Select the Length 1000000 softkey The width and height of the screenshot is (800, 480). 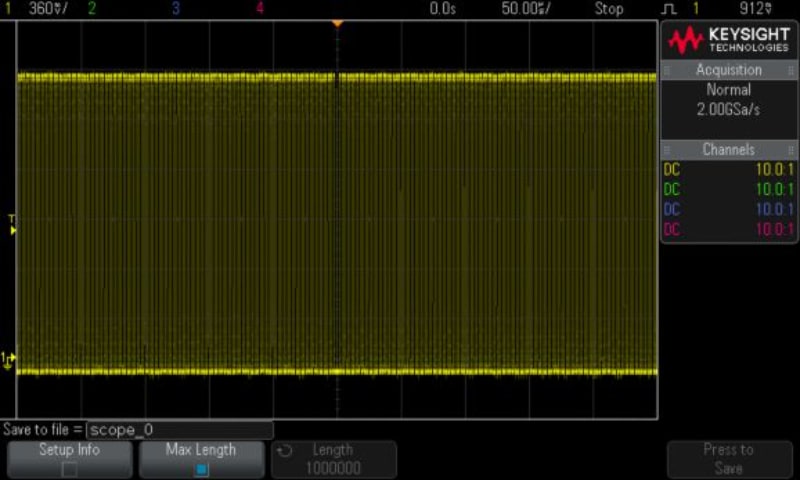point(334,459)
